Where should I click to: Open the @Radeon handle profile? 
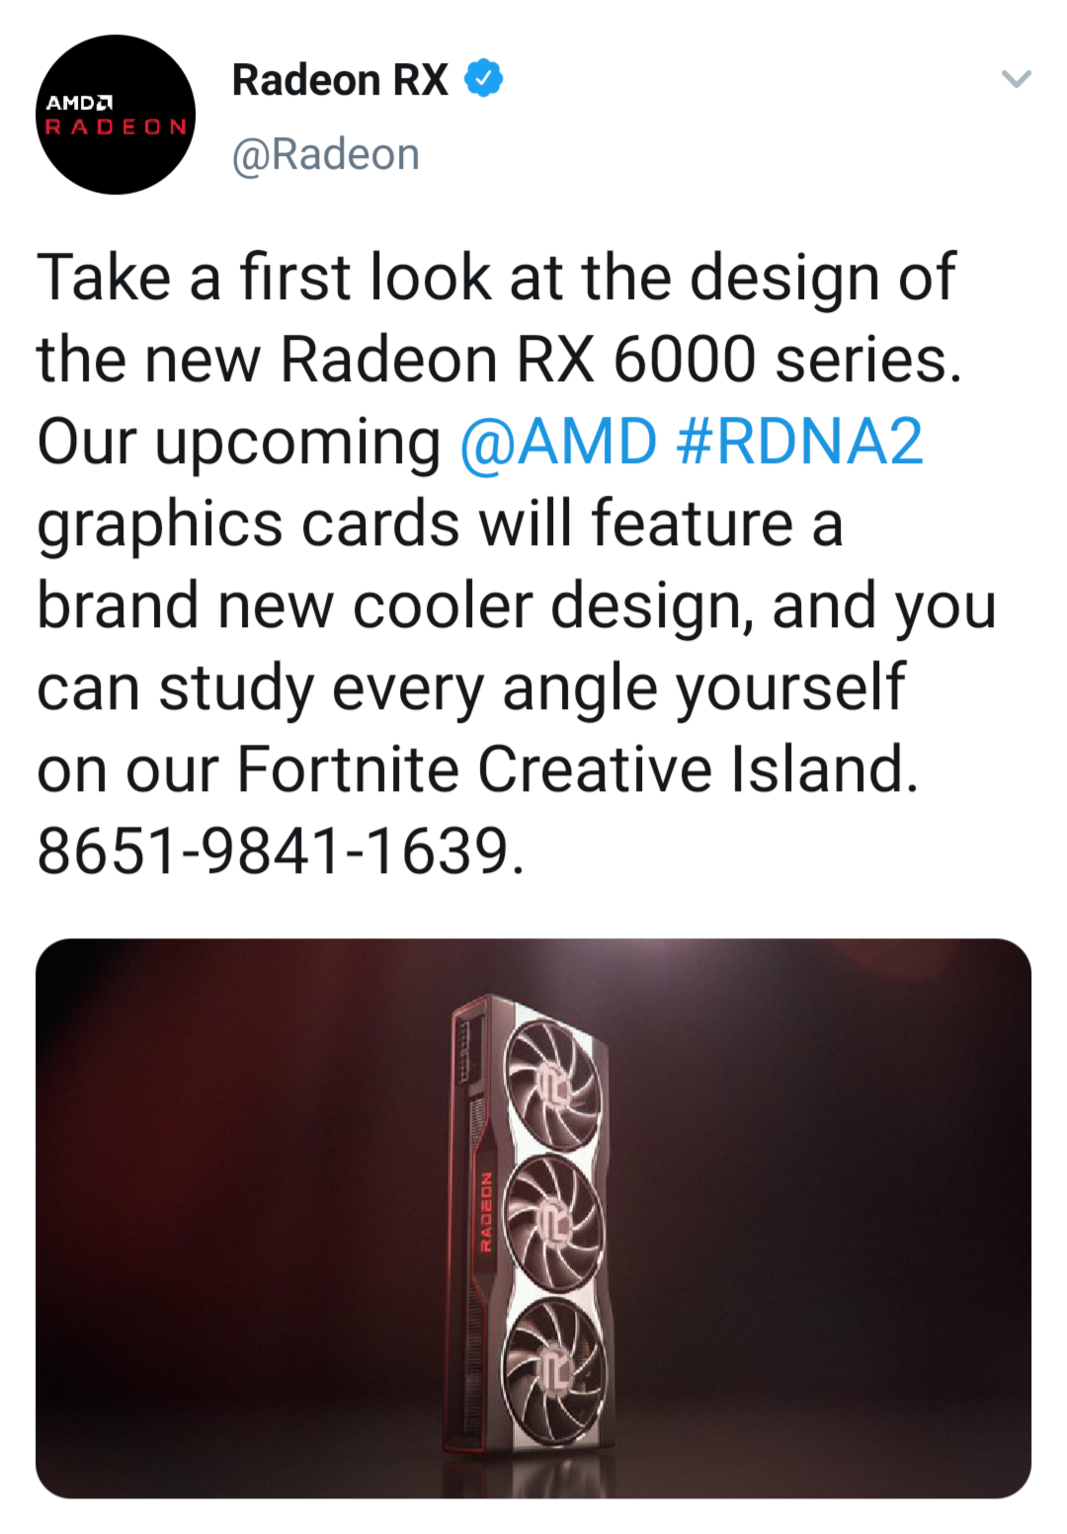coord(326,155)
